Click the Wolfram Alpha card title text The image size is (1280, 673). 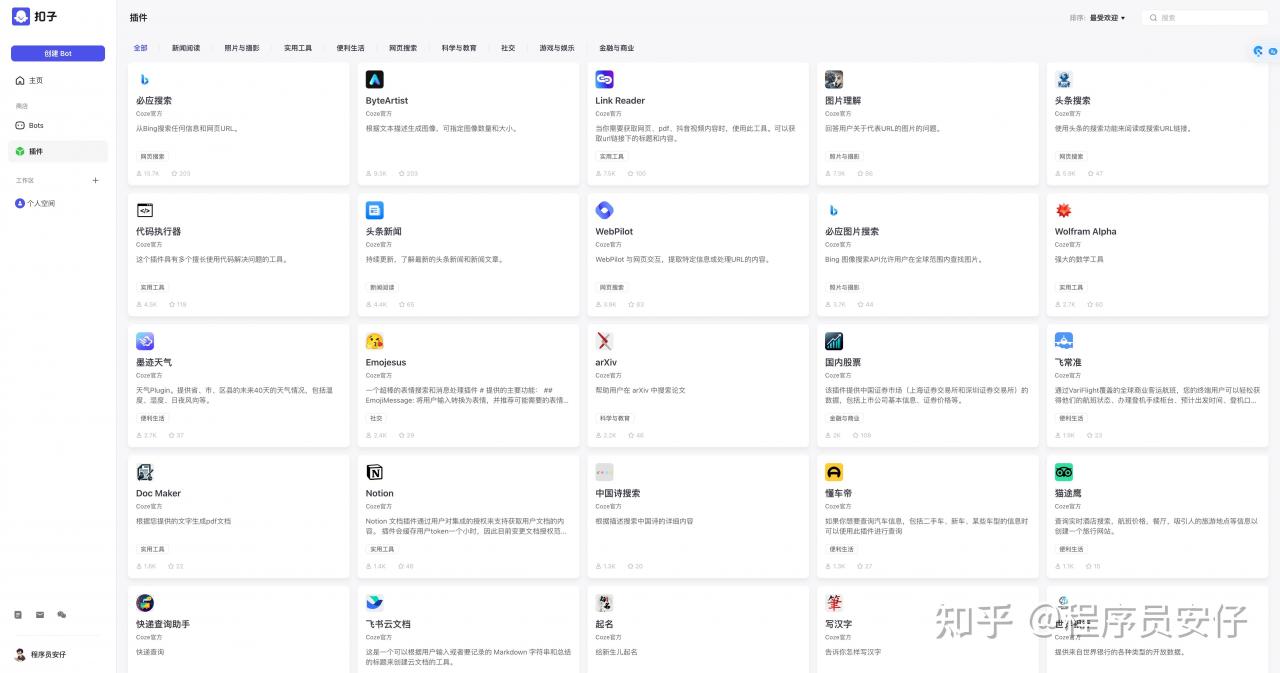(1086, 232)
